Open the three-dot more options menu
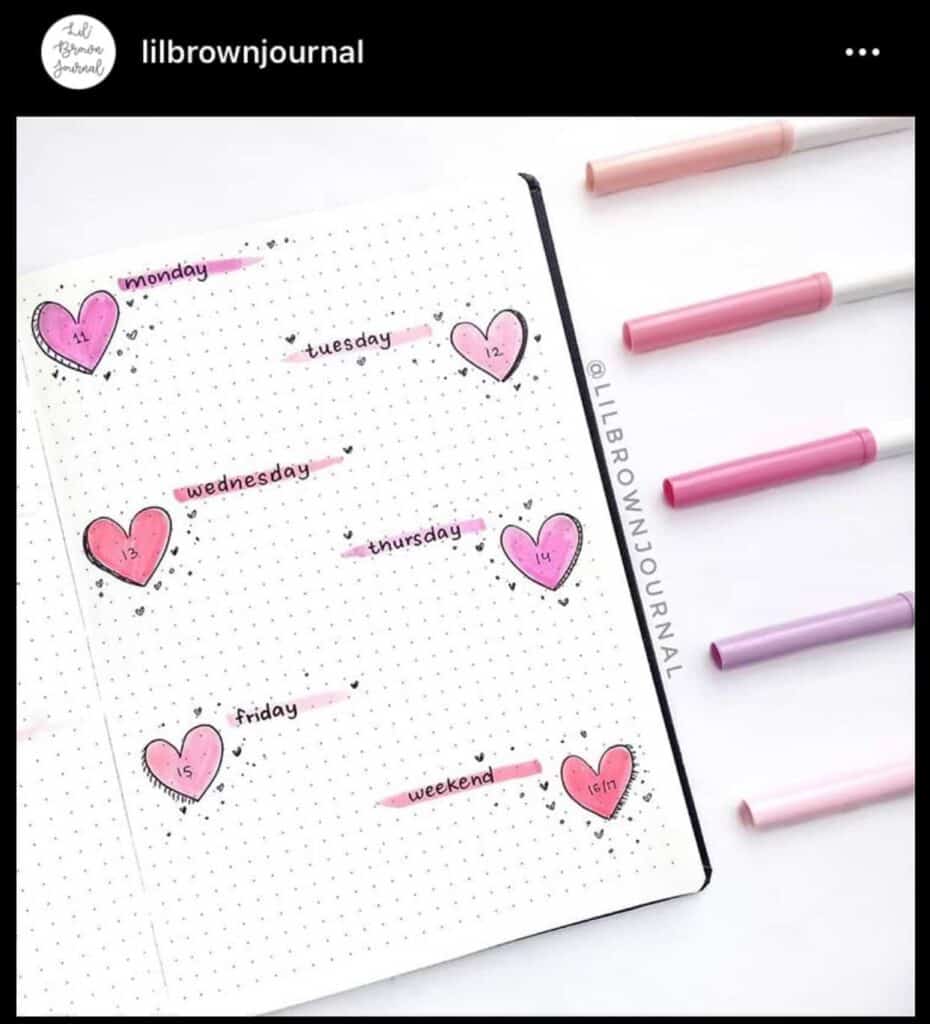930x1024 pixels. pos(862,52)
